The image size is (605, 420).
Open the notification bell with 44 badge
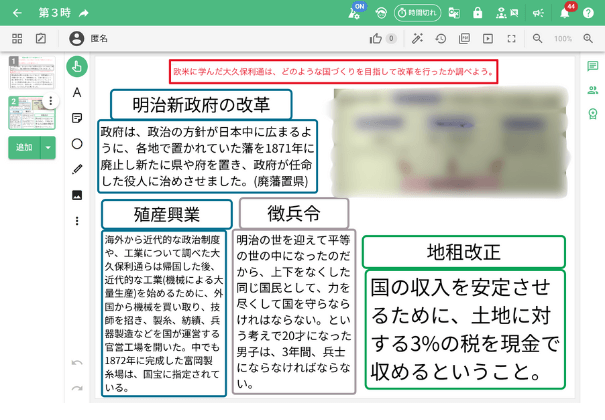pos(565,13)
